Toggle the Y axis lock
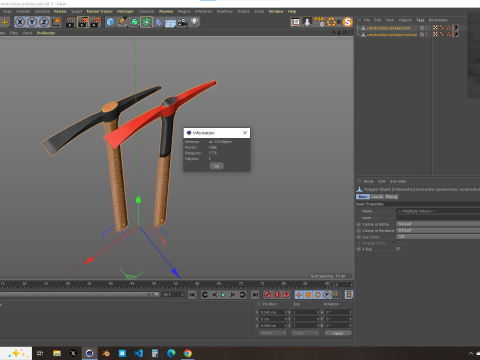The height and width of the screenshot is (360, 480). 32,22
